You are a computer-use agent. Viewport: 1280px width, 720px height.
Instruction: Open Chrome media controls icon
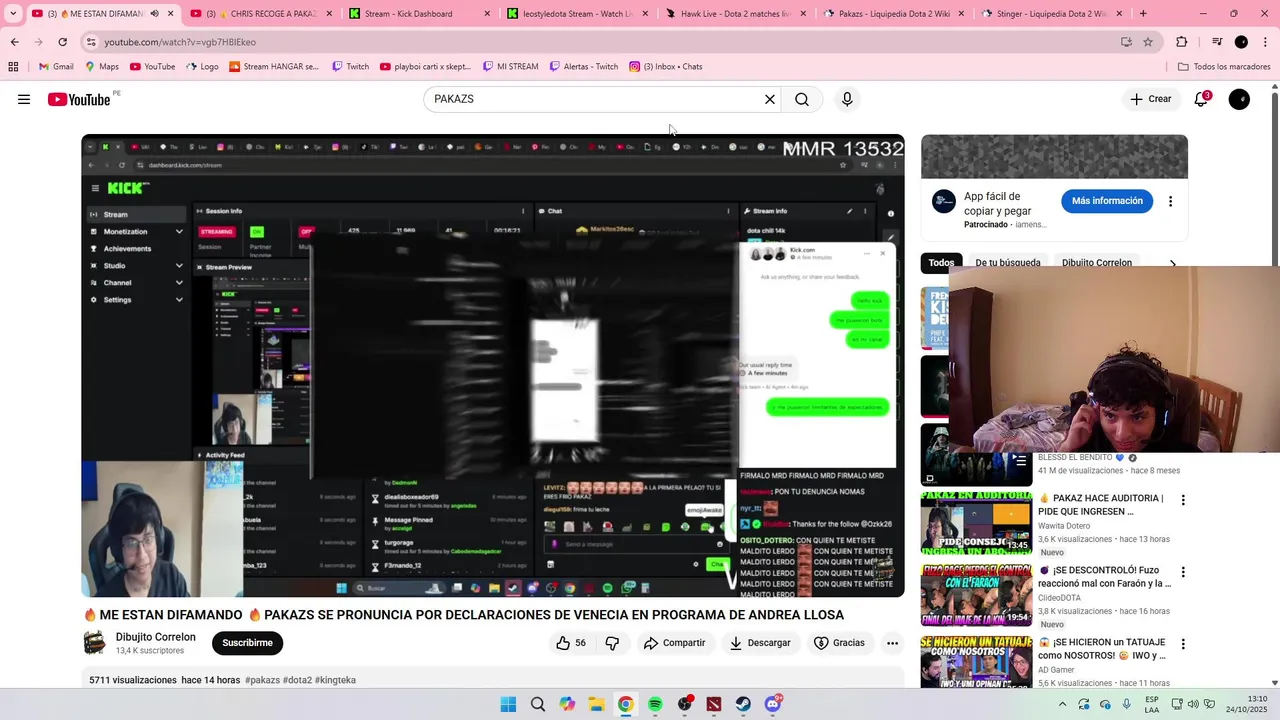point(1217,42)
